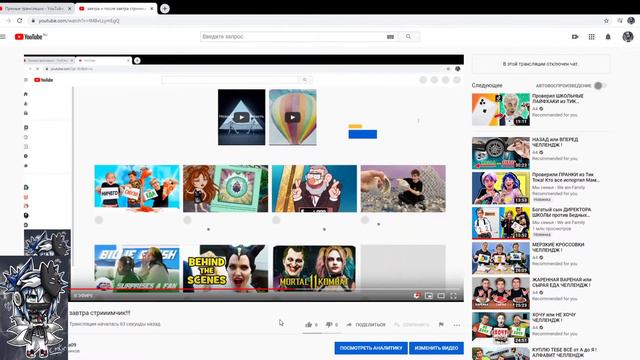Reload the page in Chrome
This screenshot has height=360, width=640.
pos(19,20)
